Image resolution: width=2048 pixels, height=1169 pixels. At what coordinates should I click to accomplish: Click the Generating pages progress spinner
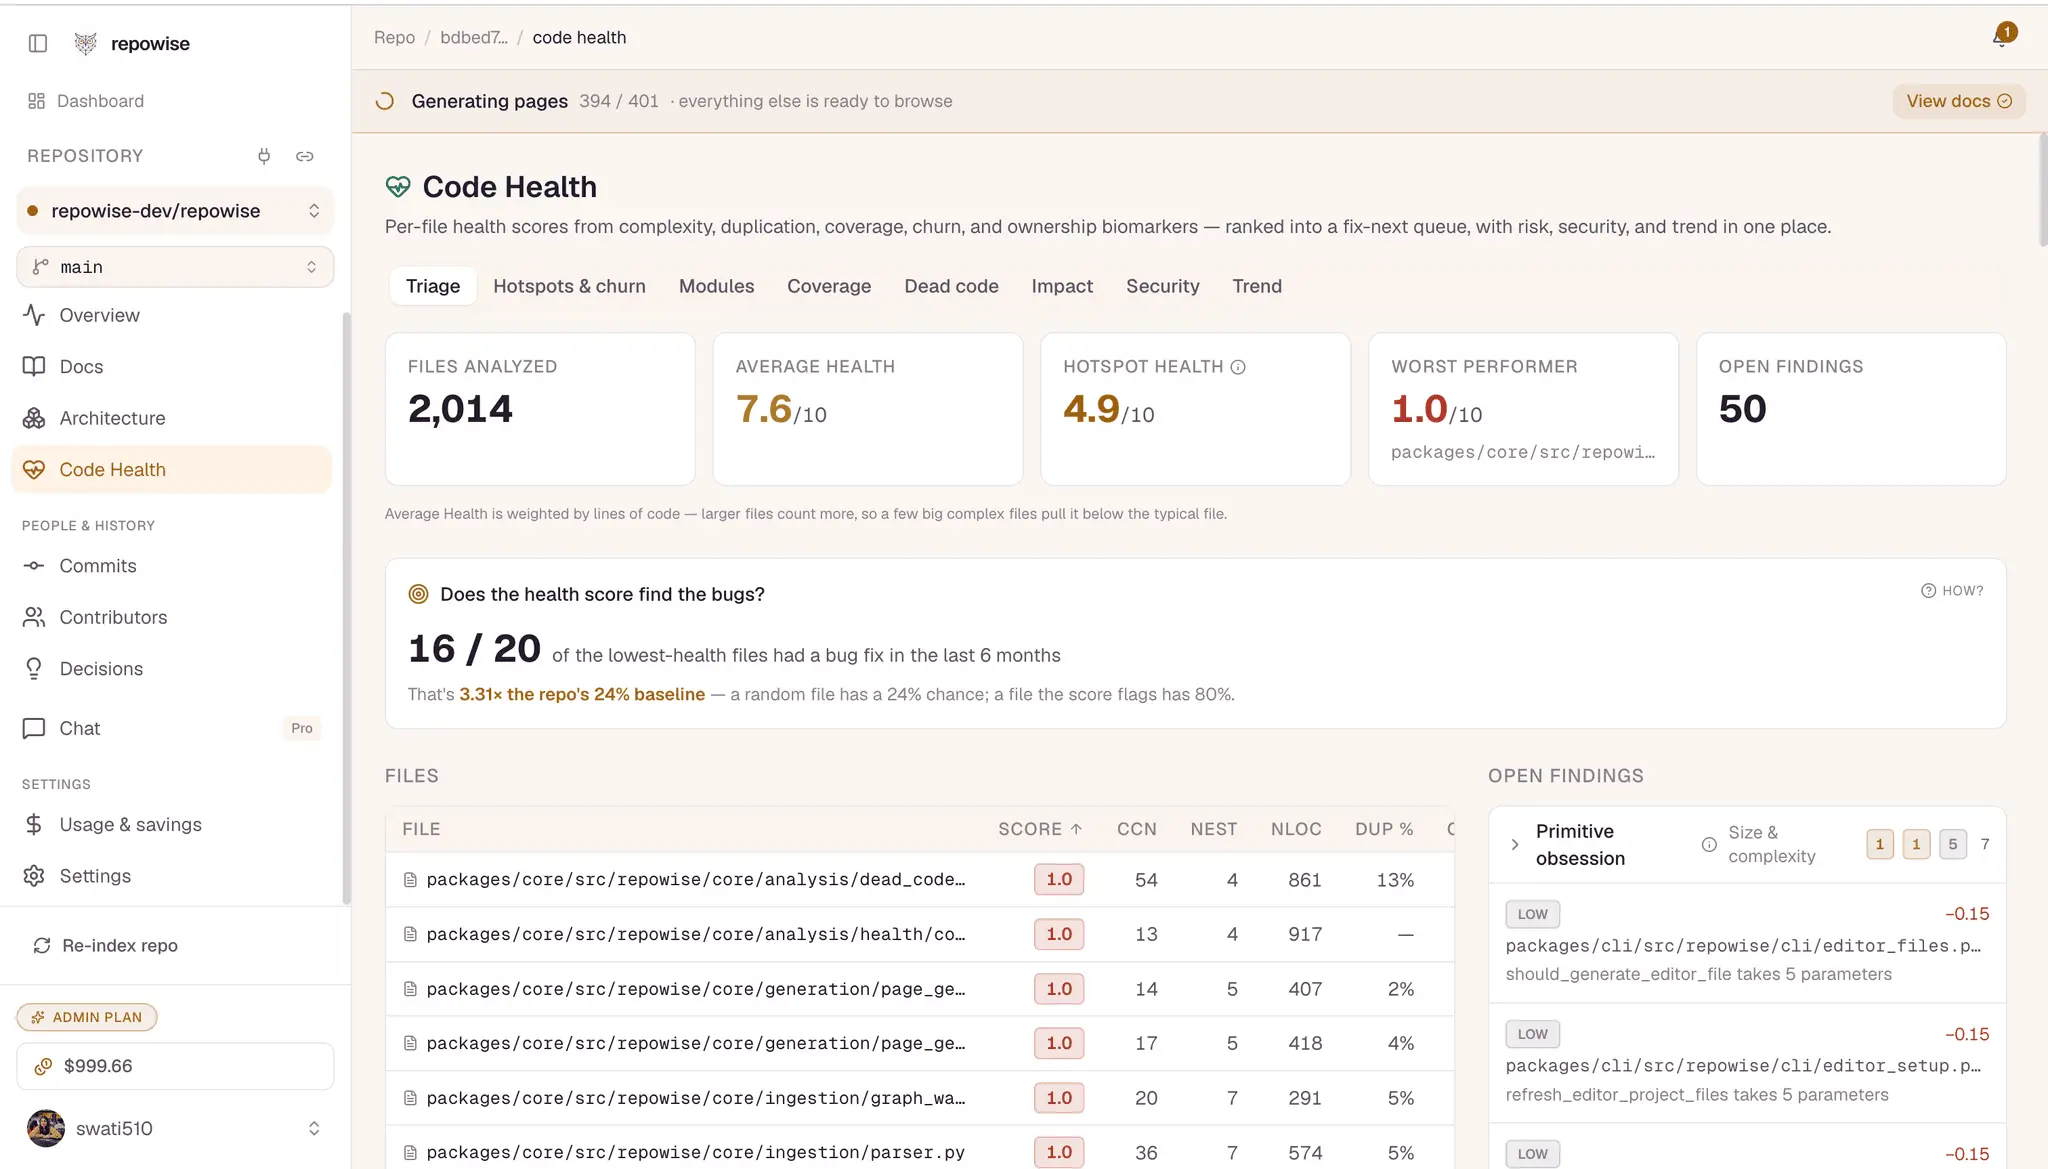[385, 101]
